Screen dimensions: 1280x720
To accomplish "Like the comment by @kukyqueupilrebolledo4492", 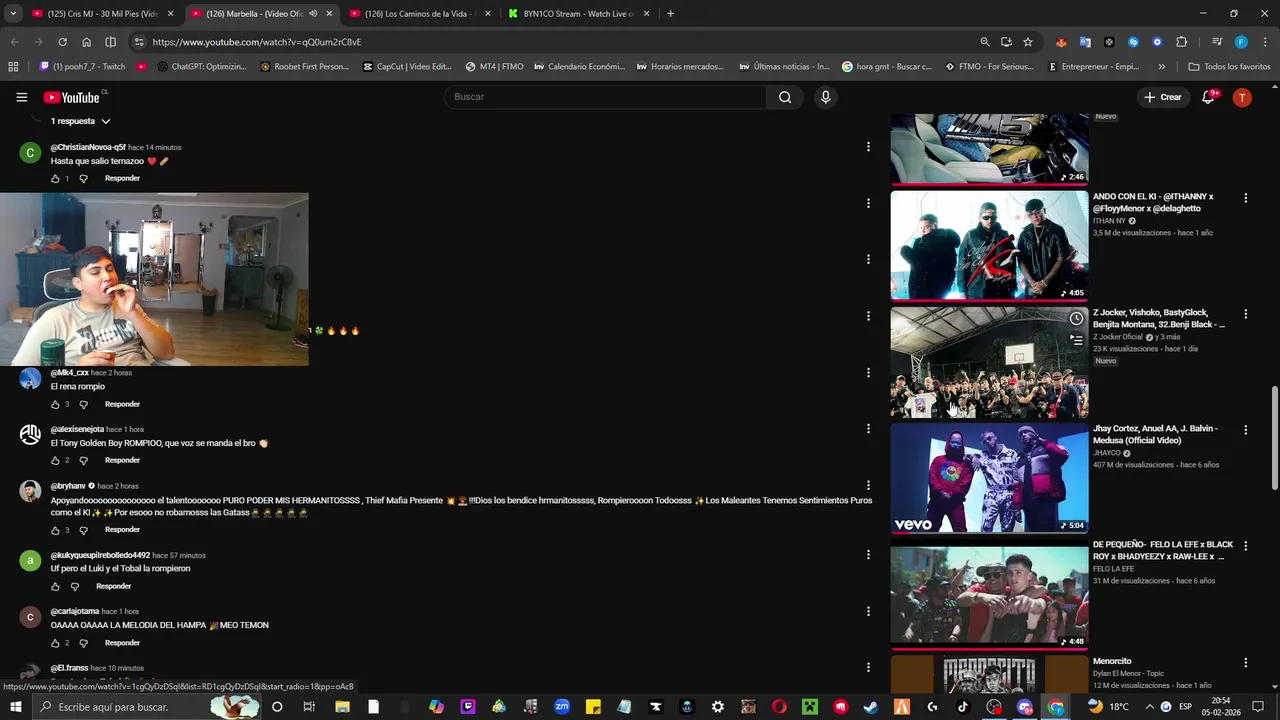I will tap(55, 587).
